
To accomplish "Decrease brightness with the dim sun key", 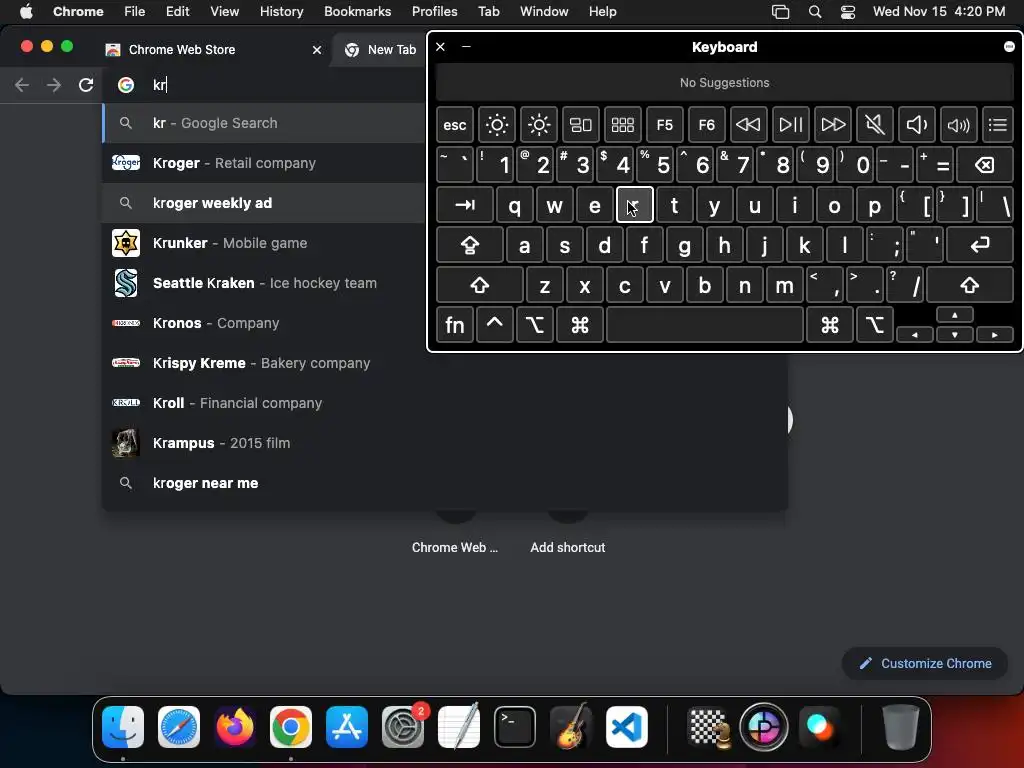I will [496, 125].
